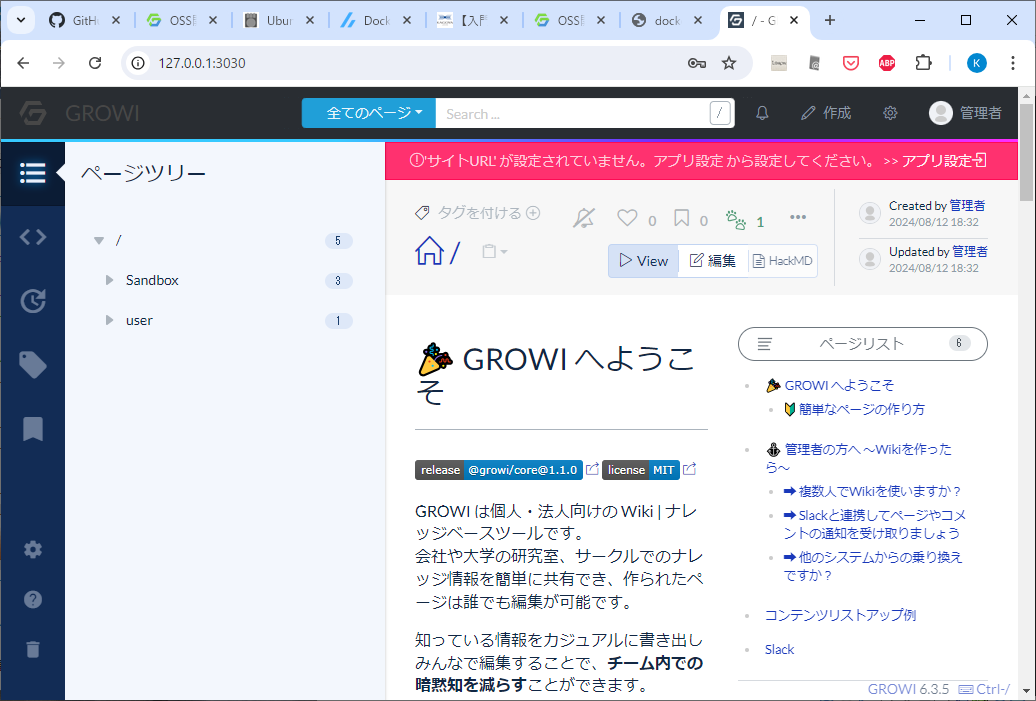Screen dimensions: 1036x701
Task: Click the 作成 pencil icon to create a page
Action: click(x=813, y=113)
